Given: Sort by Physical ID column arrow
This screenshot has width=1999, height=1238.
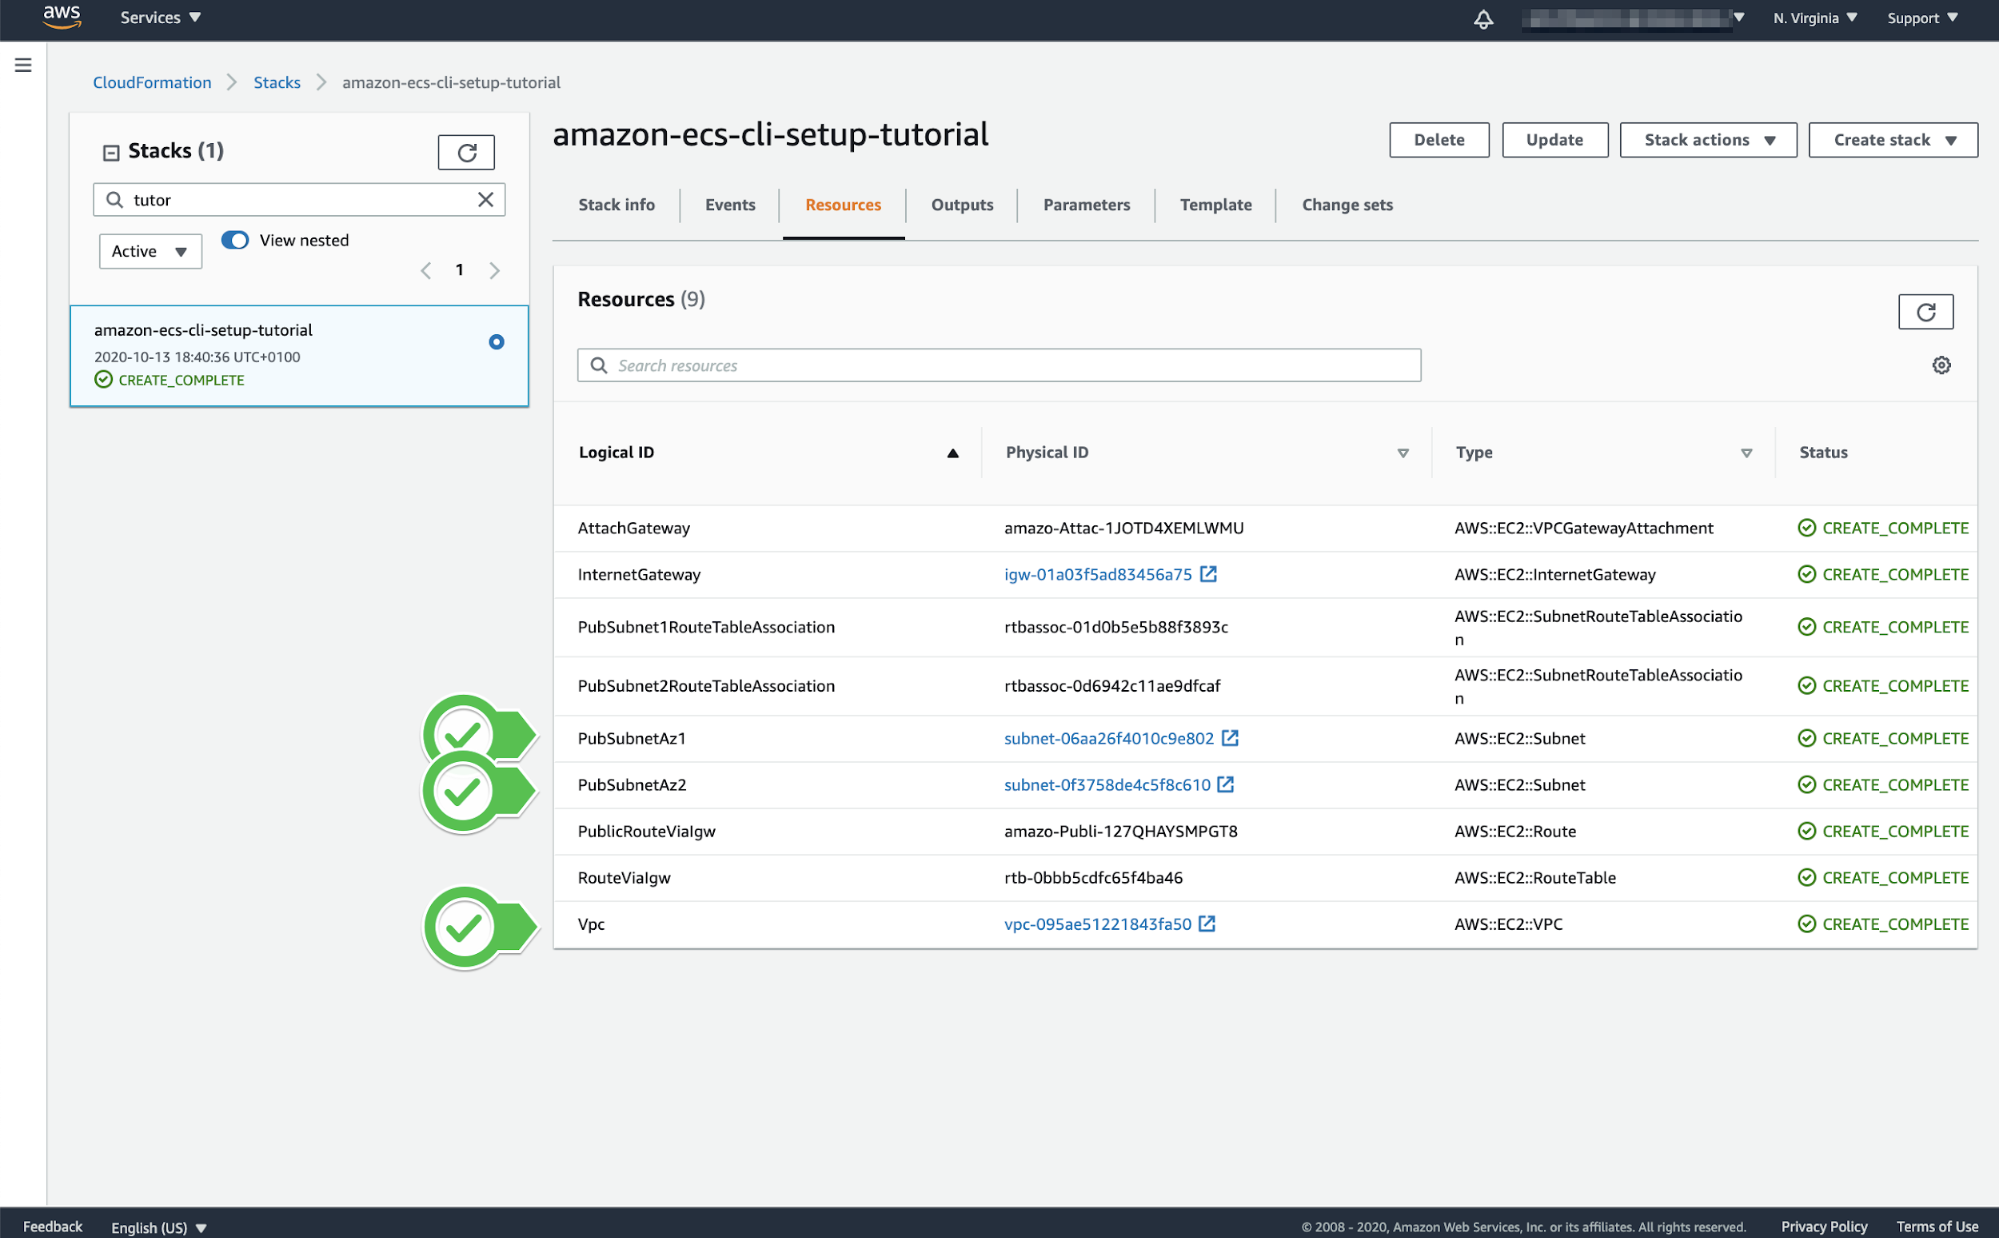Looking at the screenshot, I should click(x=1403, y=453).
